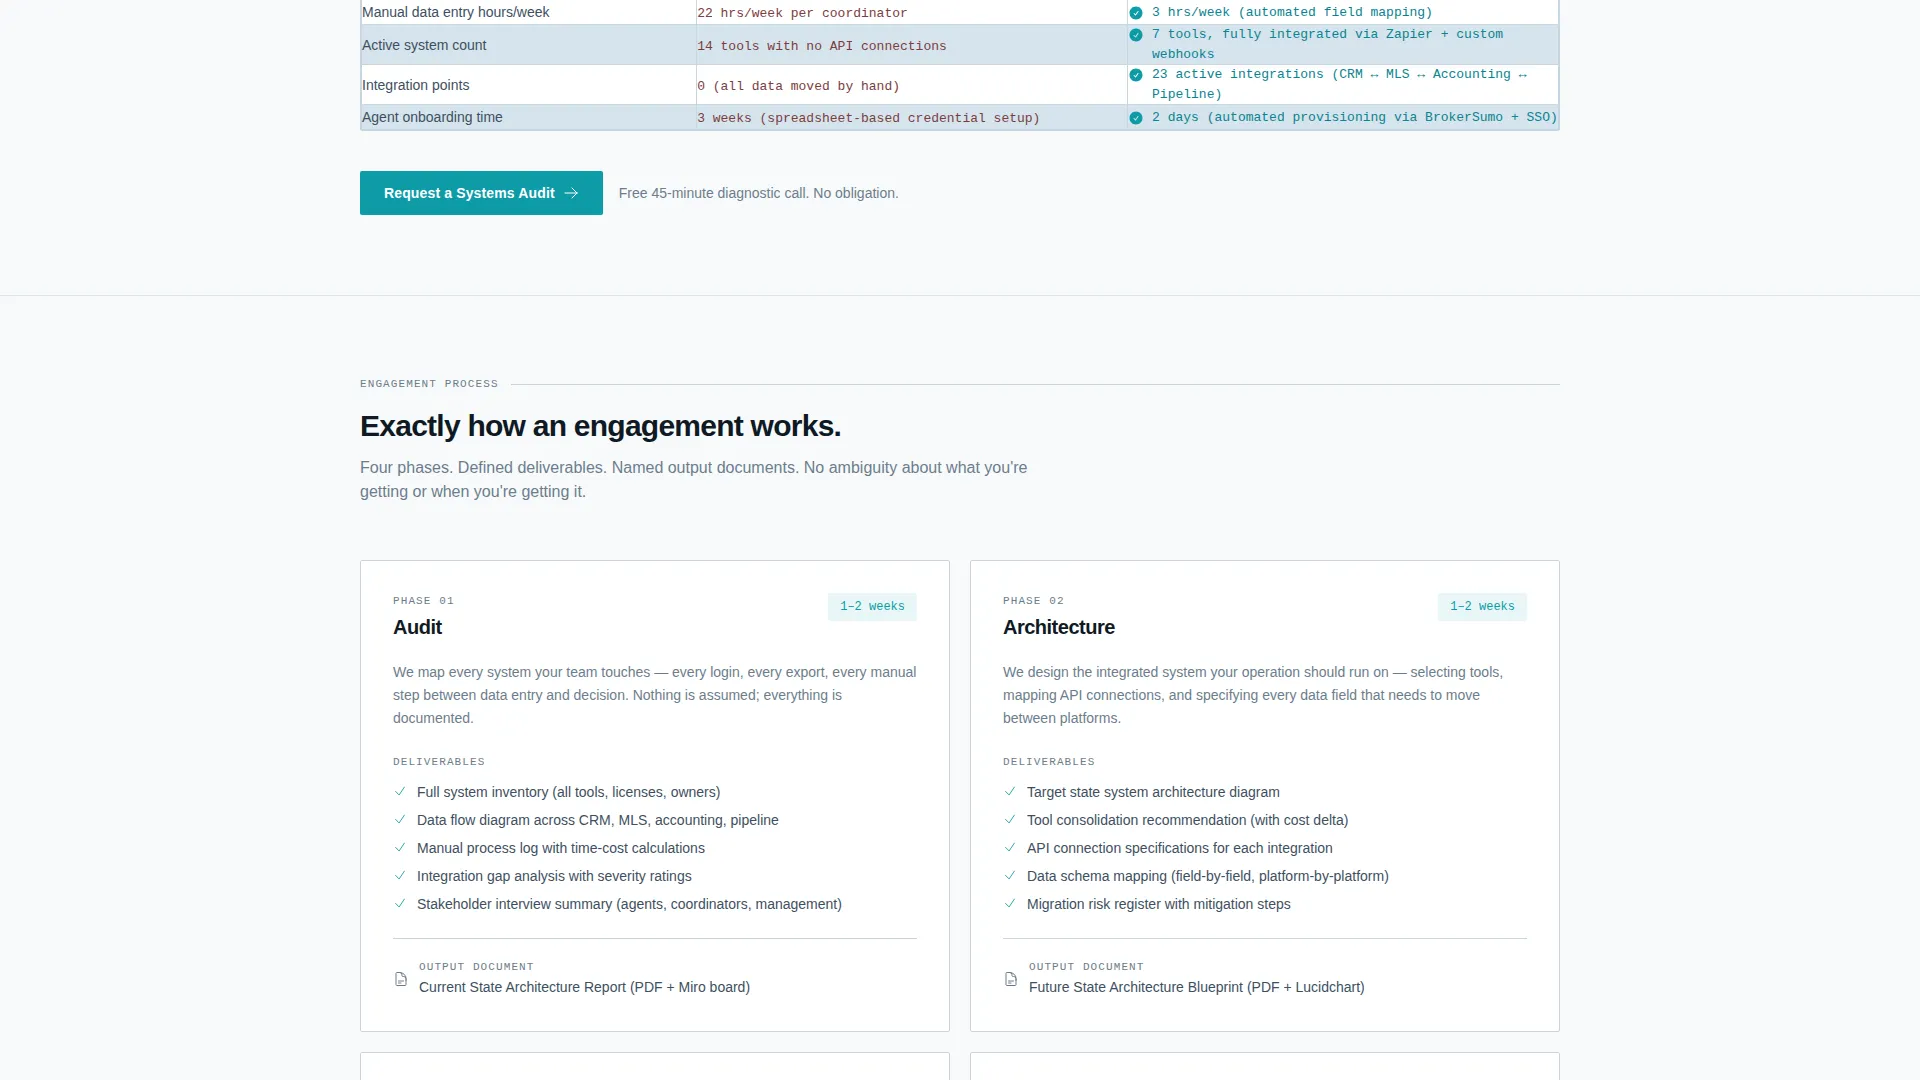Click the check icon beside 2 days automated provisioning
This screenshot has width=1920, height=1080.
coord(1136,118)
